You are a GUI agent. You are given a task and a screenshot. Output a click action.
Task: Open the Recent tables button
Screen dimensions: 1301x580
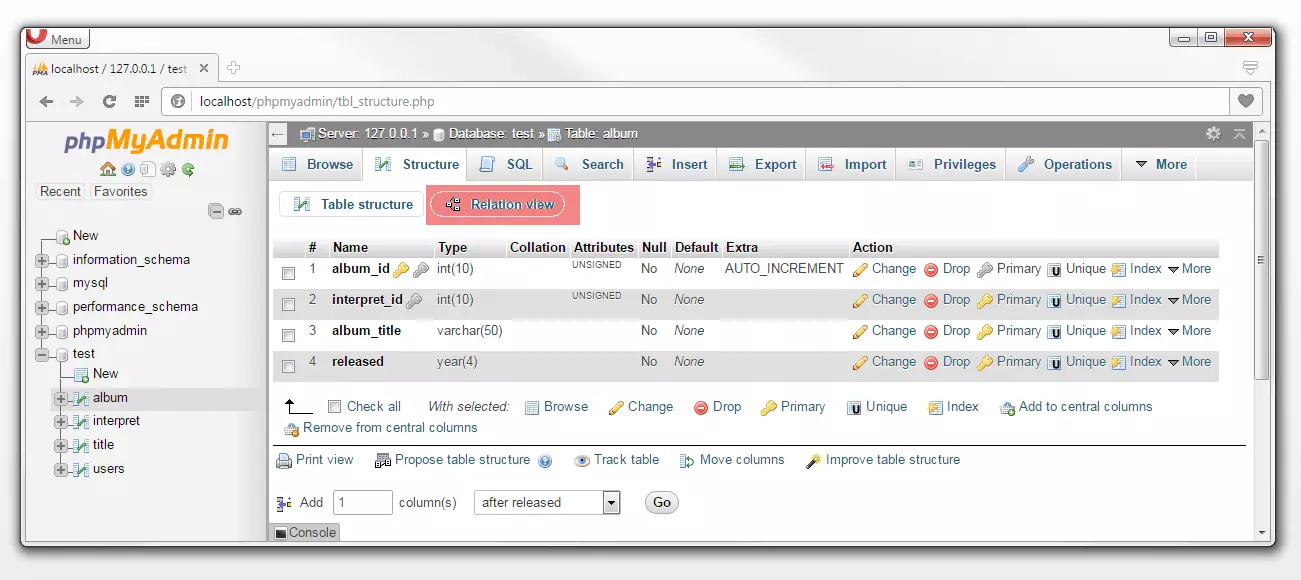click(61, 192)
